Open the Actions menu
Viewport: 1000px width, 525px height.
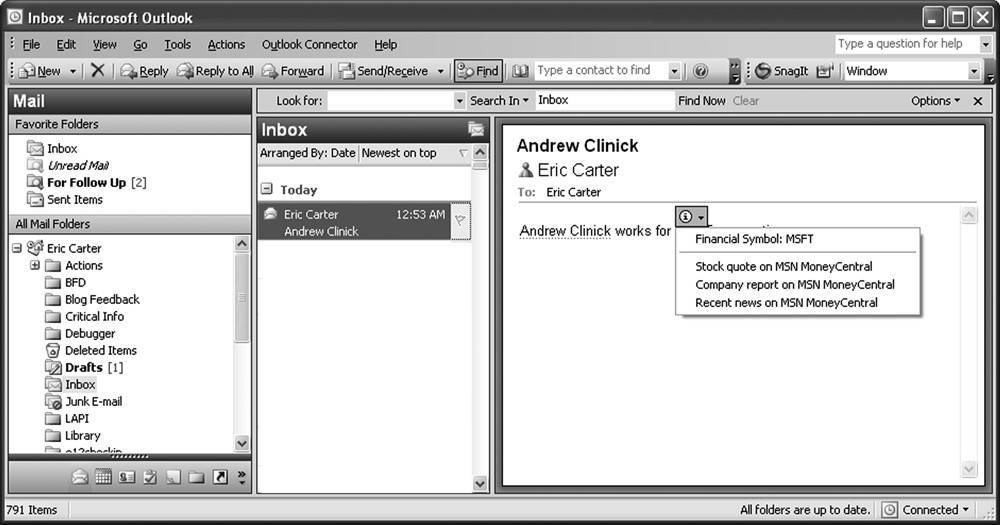[226, 44]
